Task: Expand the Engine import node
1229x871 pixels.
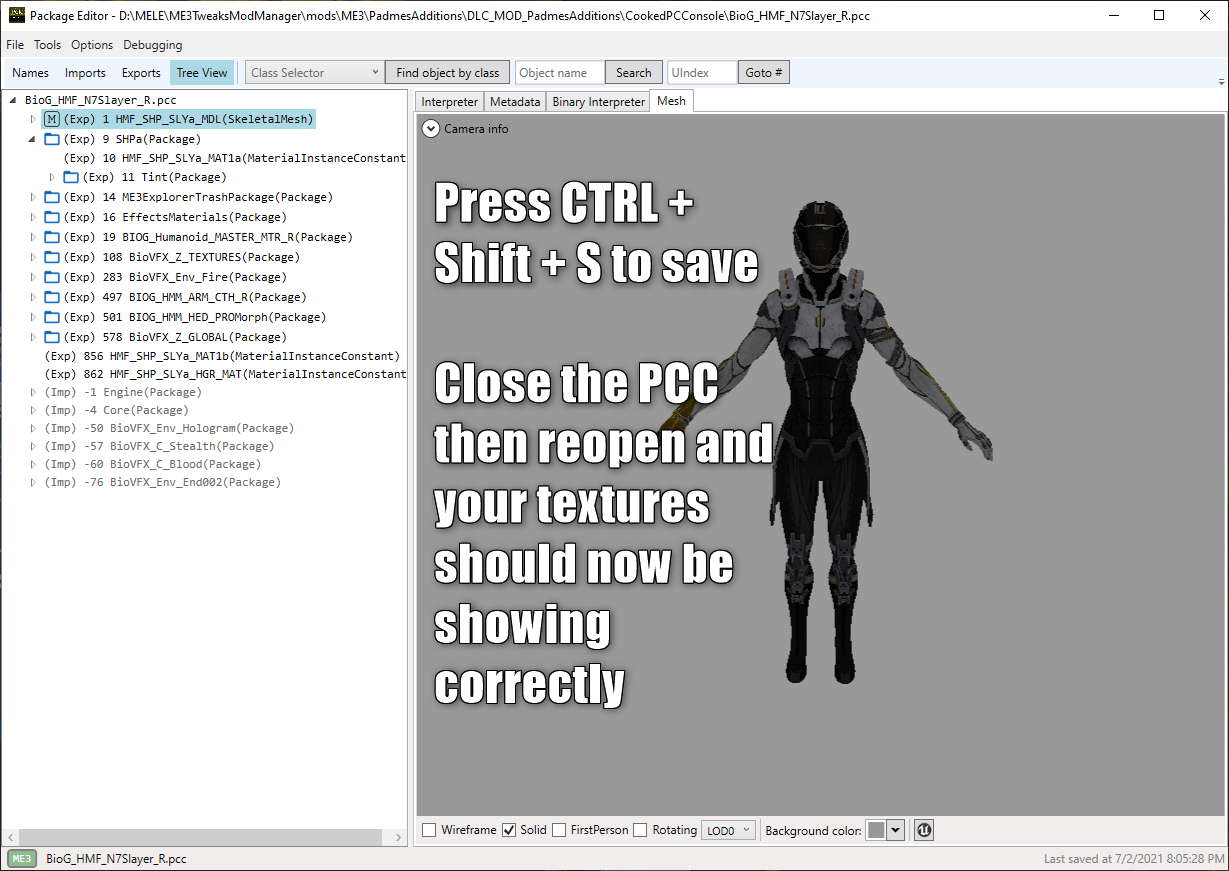Action: pos(33,392)
